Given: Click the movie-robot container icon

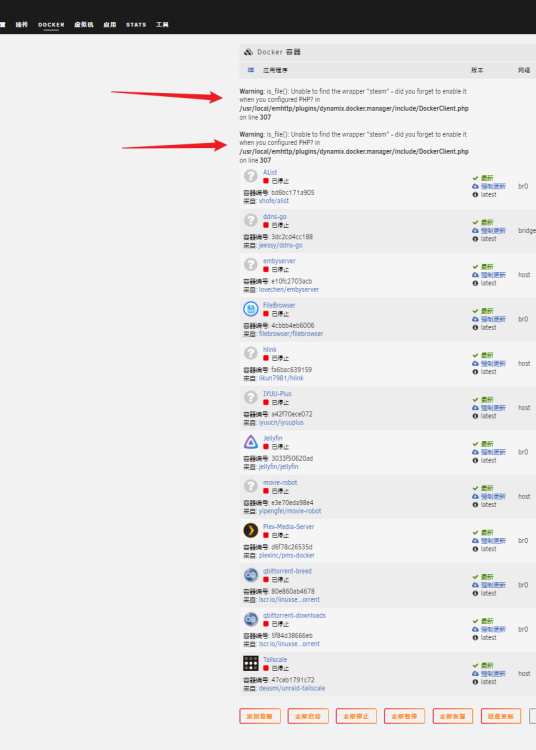Looking at the screenshot, I should click(251, 486).
